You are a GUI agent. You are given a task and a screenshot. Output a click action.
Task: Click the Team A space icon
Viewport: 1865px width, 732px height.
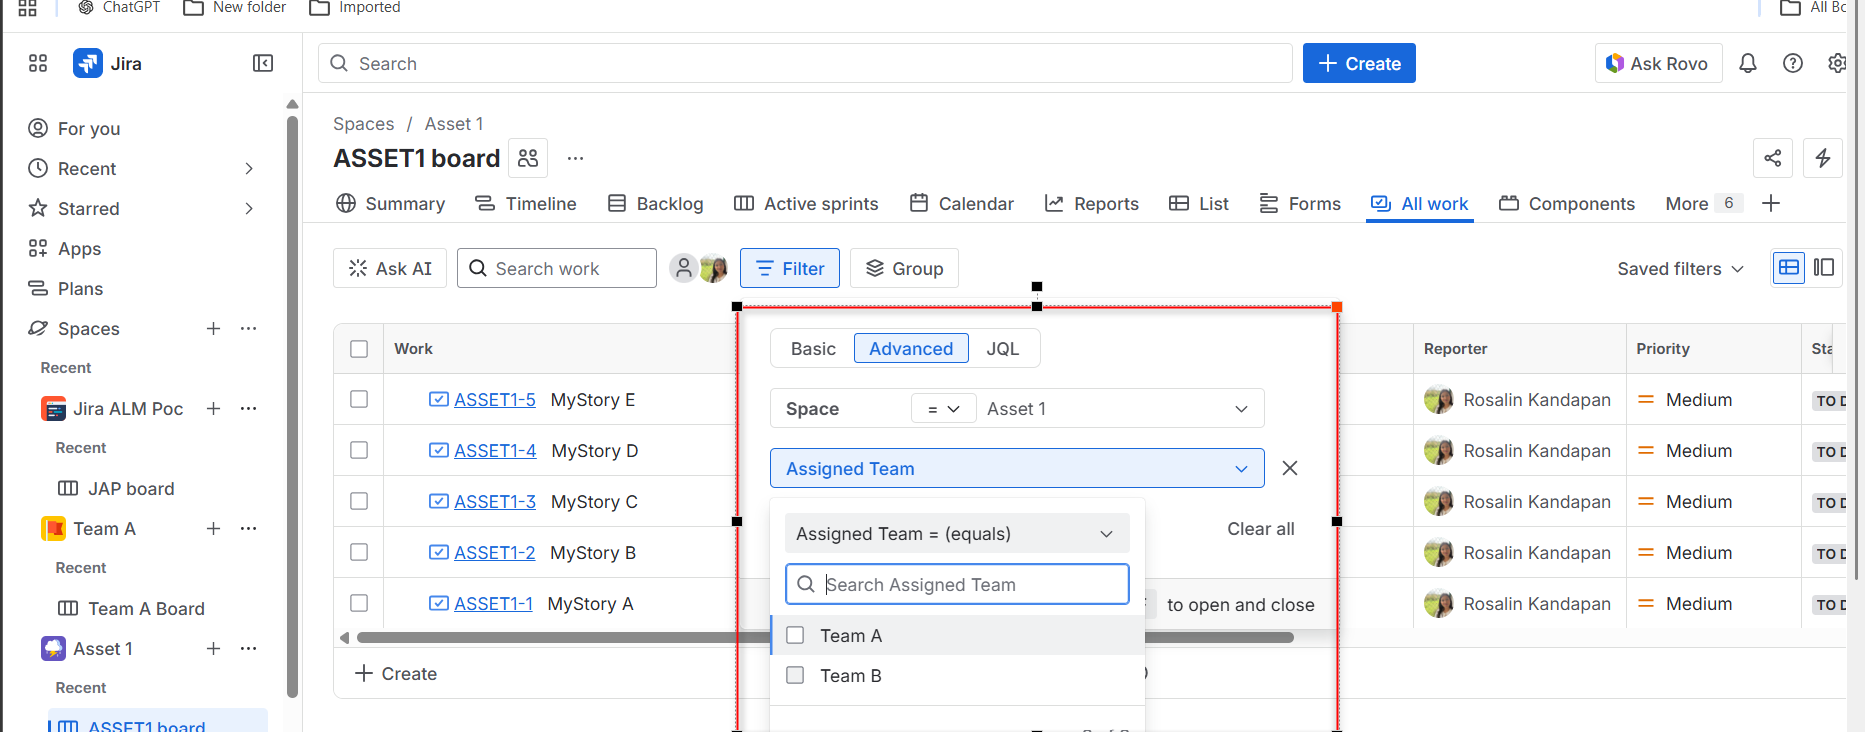point(53,528)
